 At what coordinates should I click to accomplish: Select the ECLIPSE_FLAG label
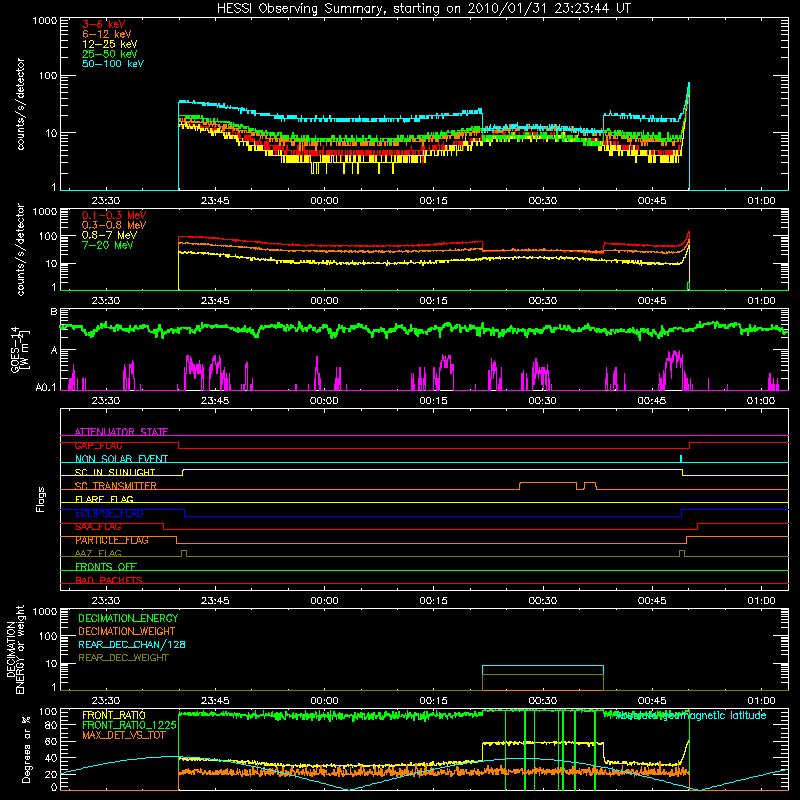point(109,513)
